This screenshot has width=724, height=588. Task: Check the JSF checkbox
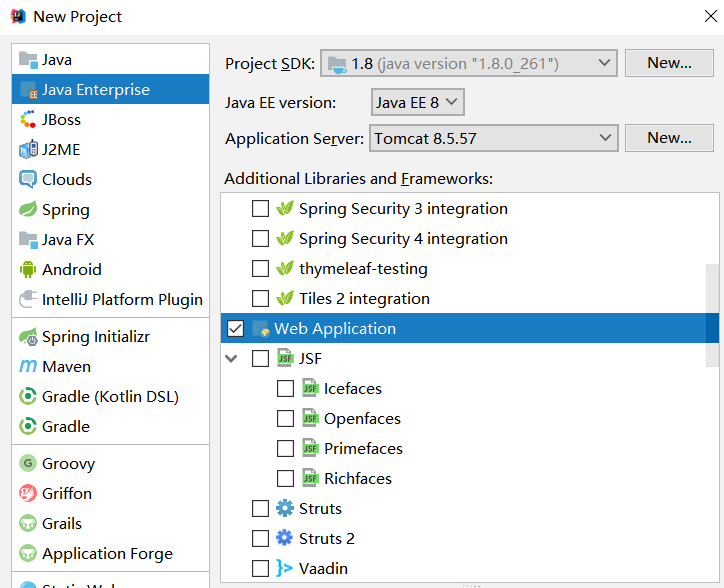(x=260, y=358)
